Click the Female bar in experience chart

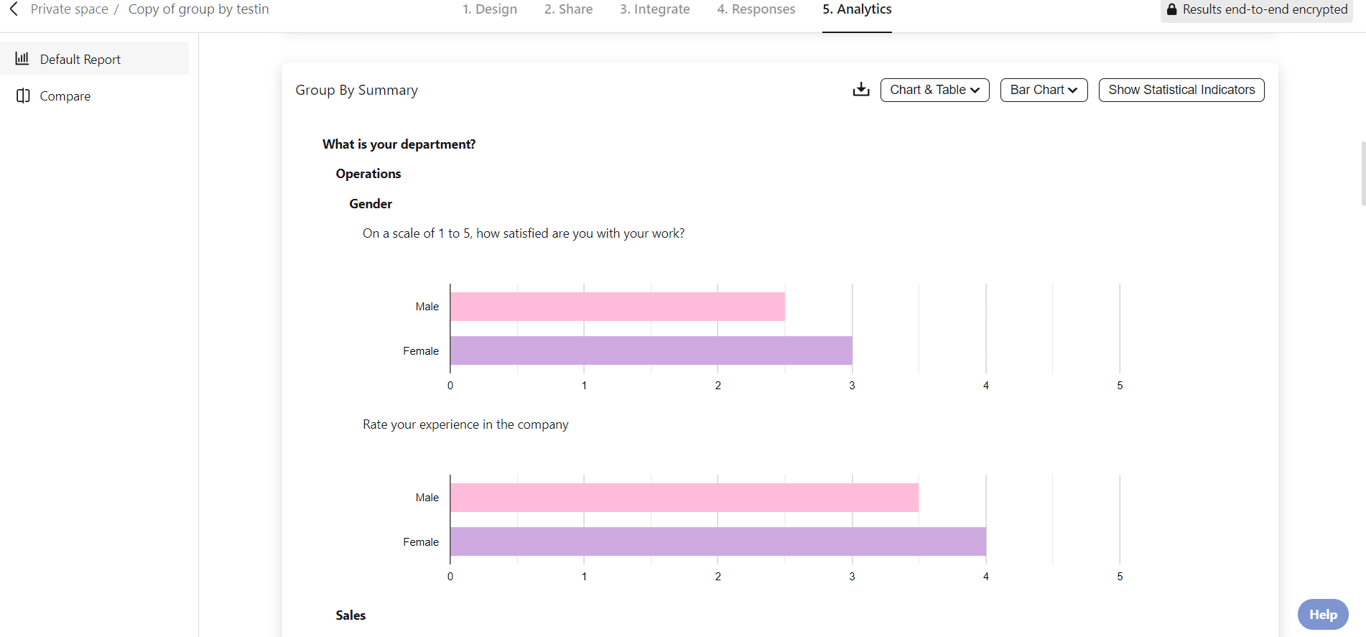[x=717, y=542]
